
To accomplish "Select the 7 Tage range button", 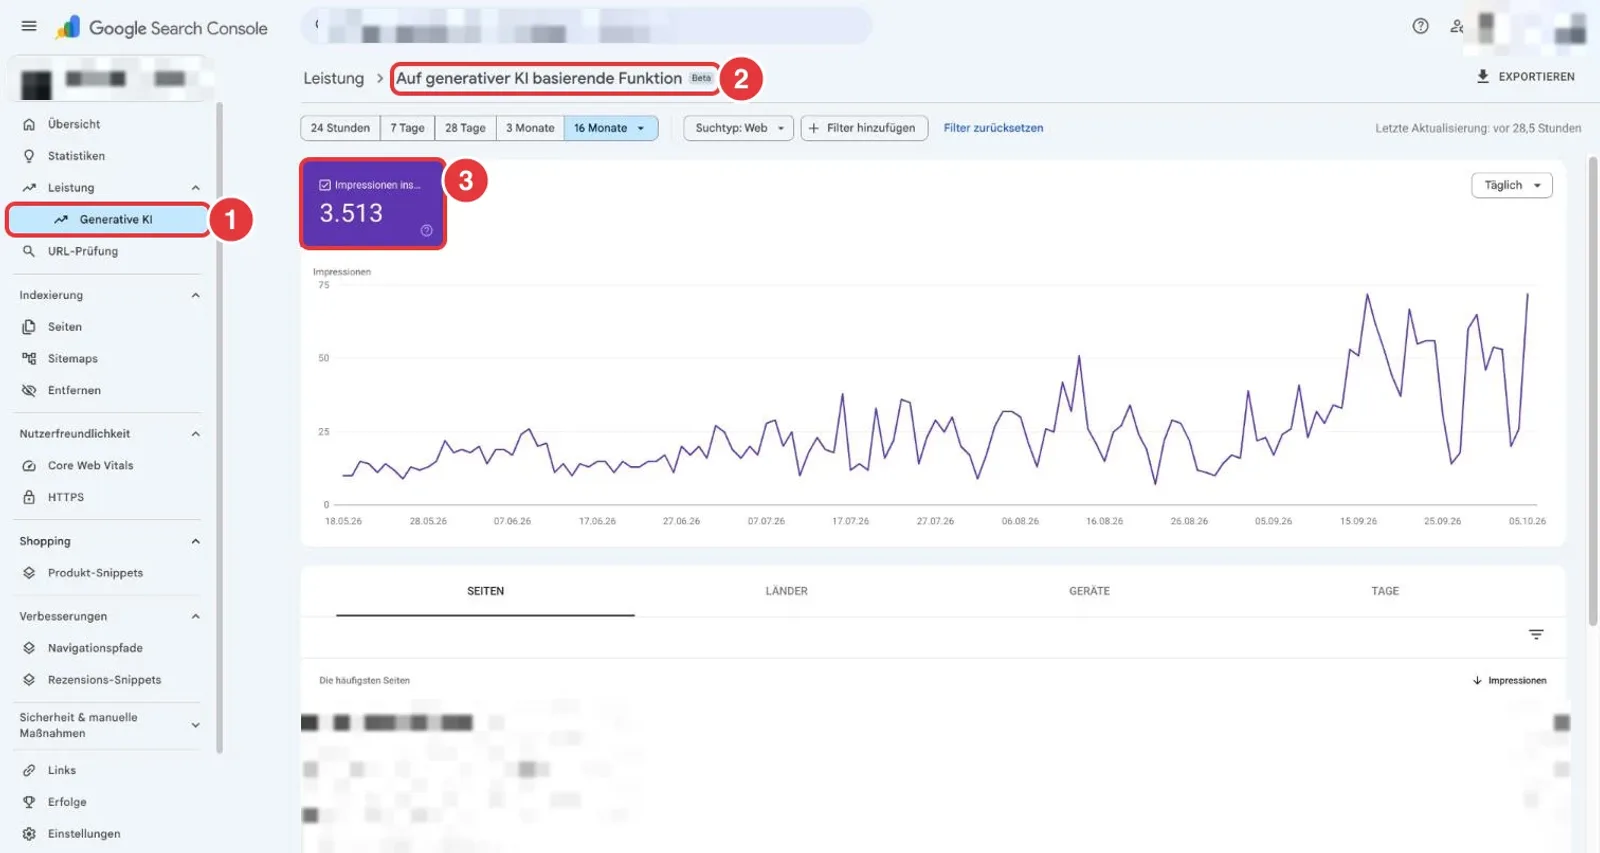I will 408,128.
